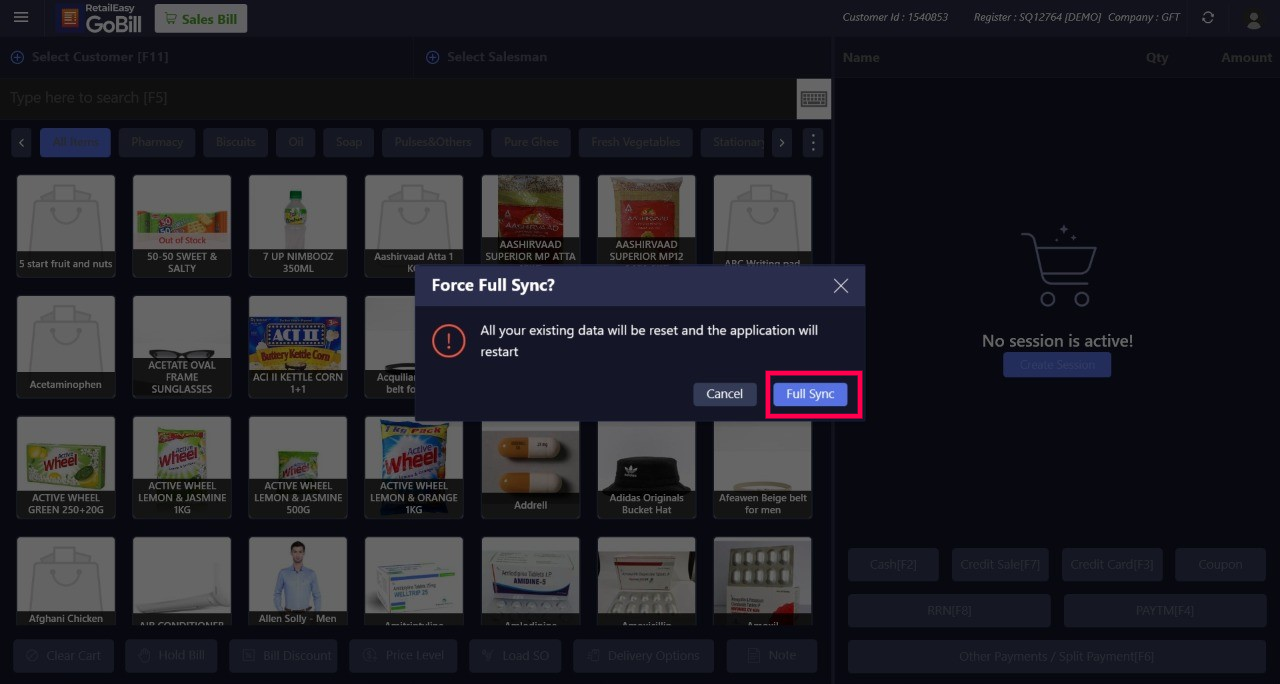The image size is (1280, 684).
Task: Choose Credit Card[F3] payment
Action: click(x=1112, y=565)
